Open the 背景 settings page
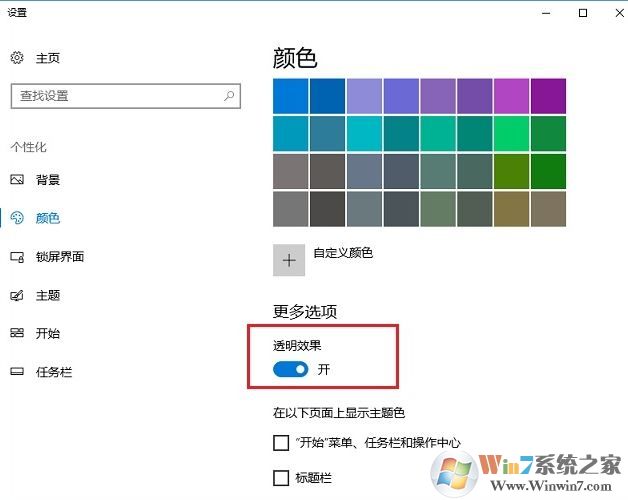The width and height of the screenshot is (628, 500). click(48, 180)
